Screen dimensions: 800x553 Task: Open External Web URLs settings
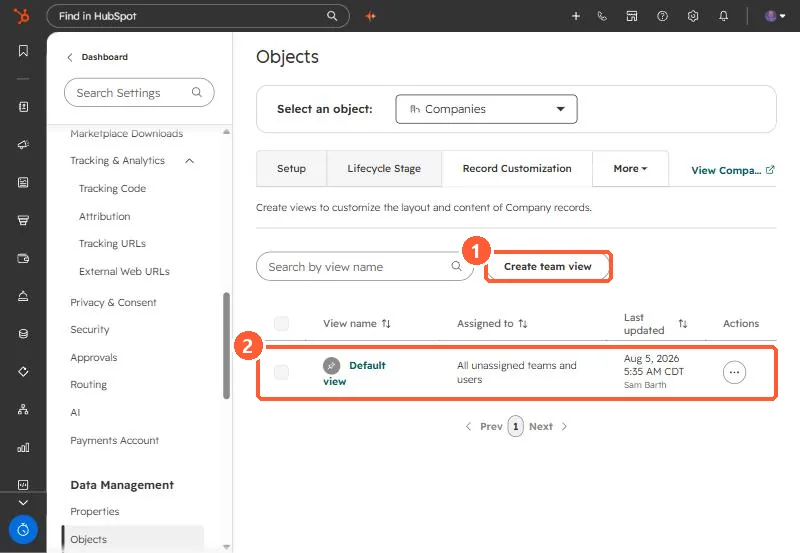[124, 271]
